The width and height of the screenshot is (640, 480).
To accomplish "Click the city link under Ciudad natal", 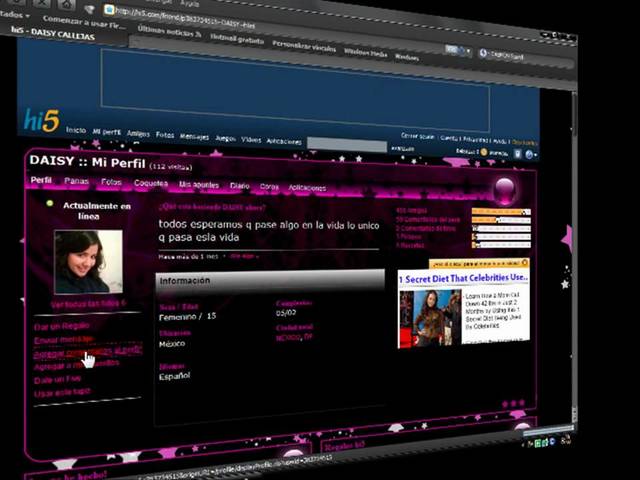I will 294,337.
